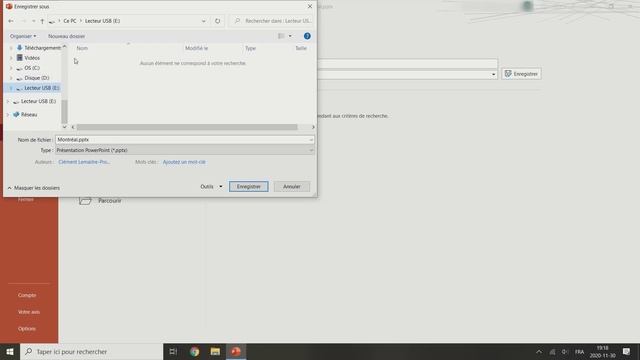The height and width of the screenshot is (360, 640).
Task: Sort files by Taille column
Action: [301, 48]
